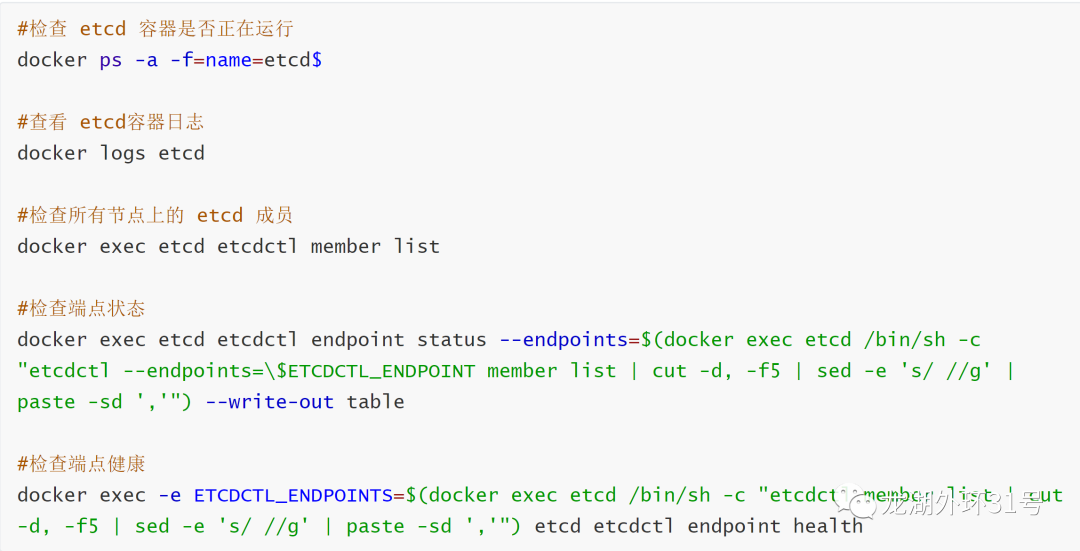Click 'etcd etcdctl endpoint health' text

coord(698,526)
